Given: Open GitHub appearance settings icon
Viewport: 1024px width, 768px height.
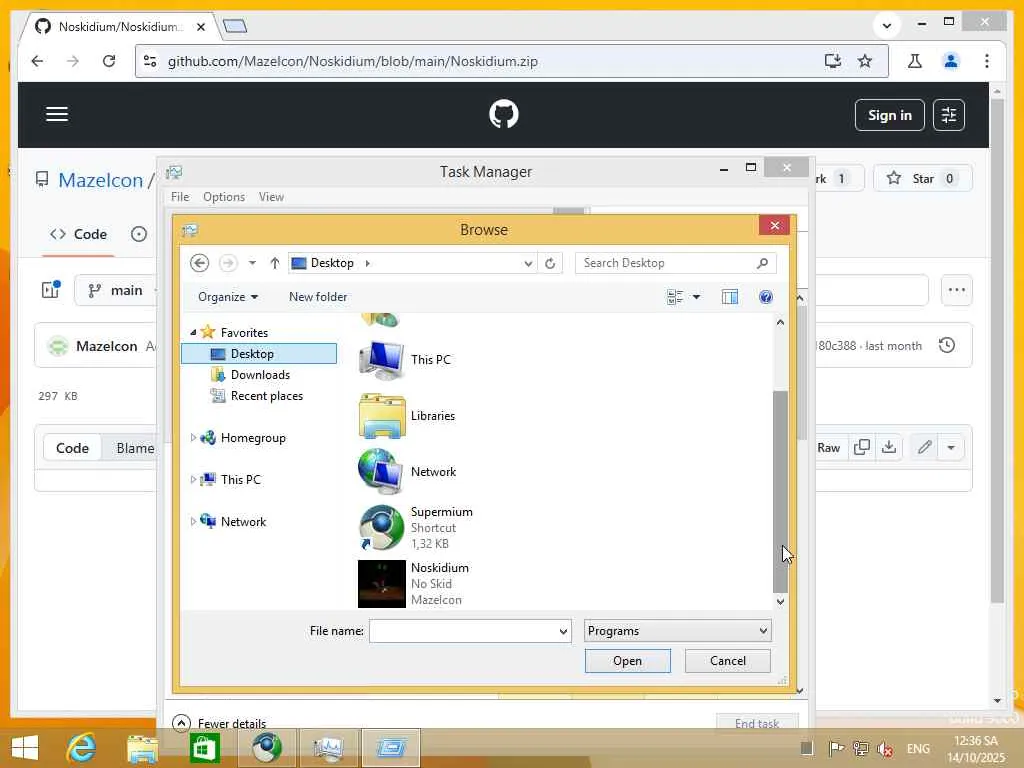Looking at the screenshot, I should pyautogui.click(x=948, y=115).
